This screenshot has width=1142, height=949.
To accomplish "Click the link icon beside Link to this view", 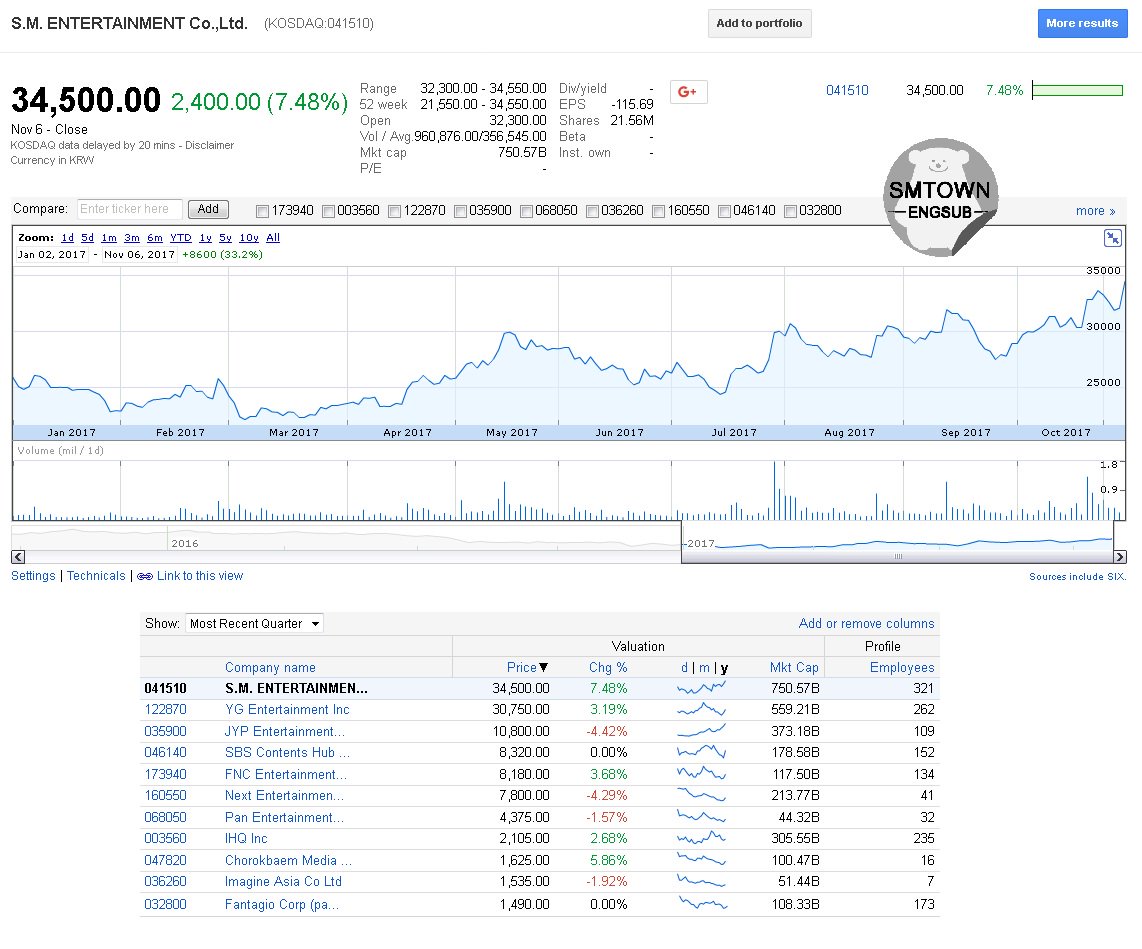I will (144, 576).
